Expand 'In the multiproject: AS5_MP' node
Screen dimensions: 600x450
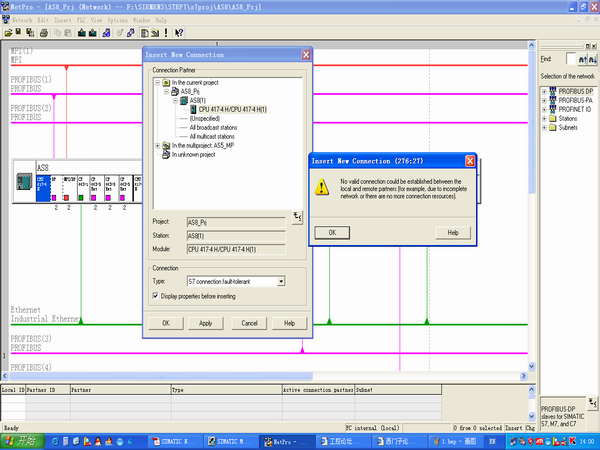pos(157,145)
